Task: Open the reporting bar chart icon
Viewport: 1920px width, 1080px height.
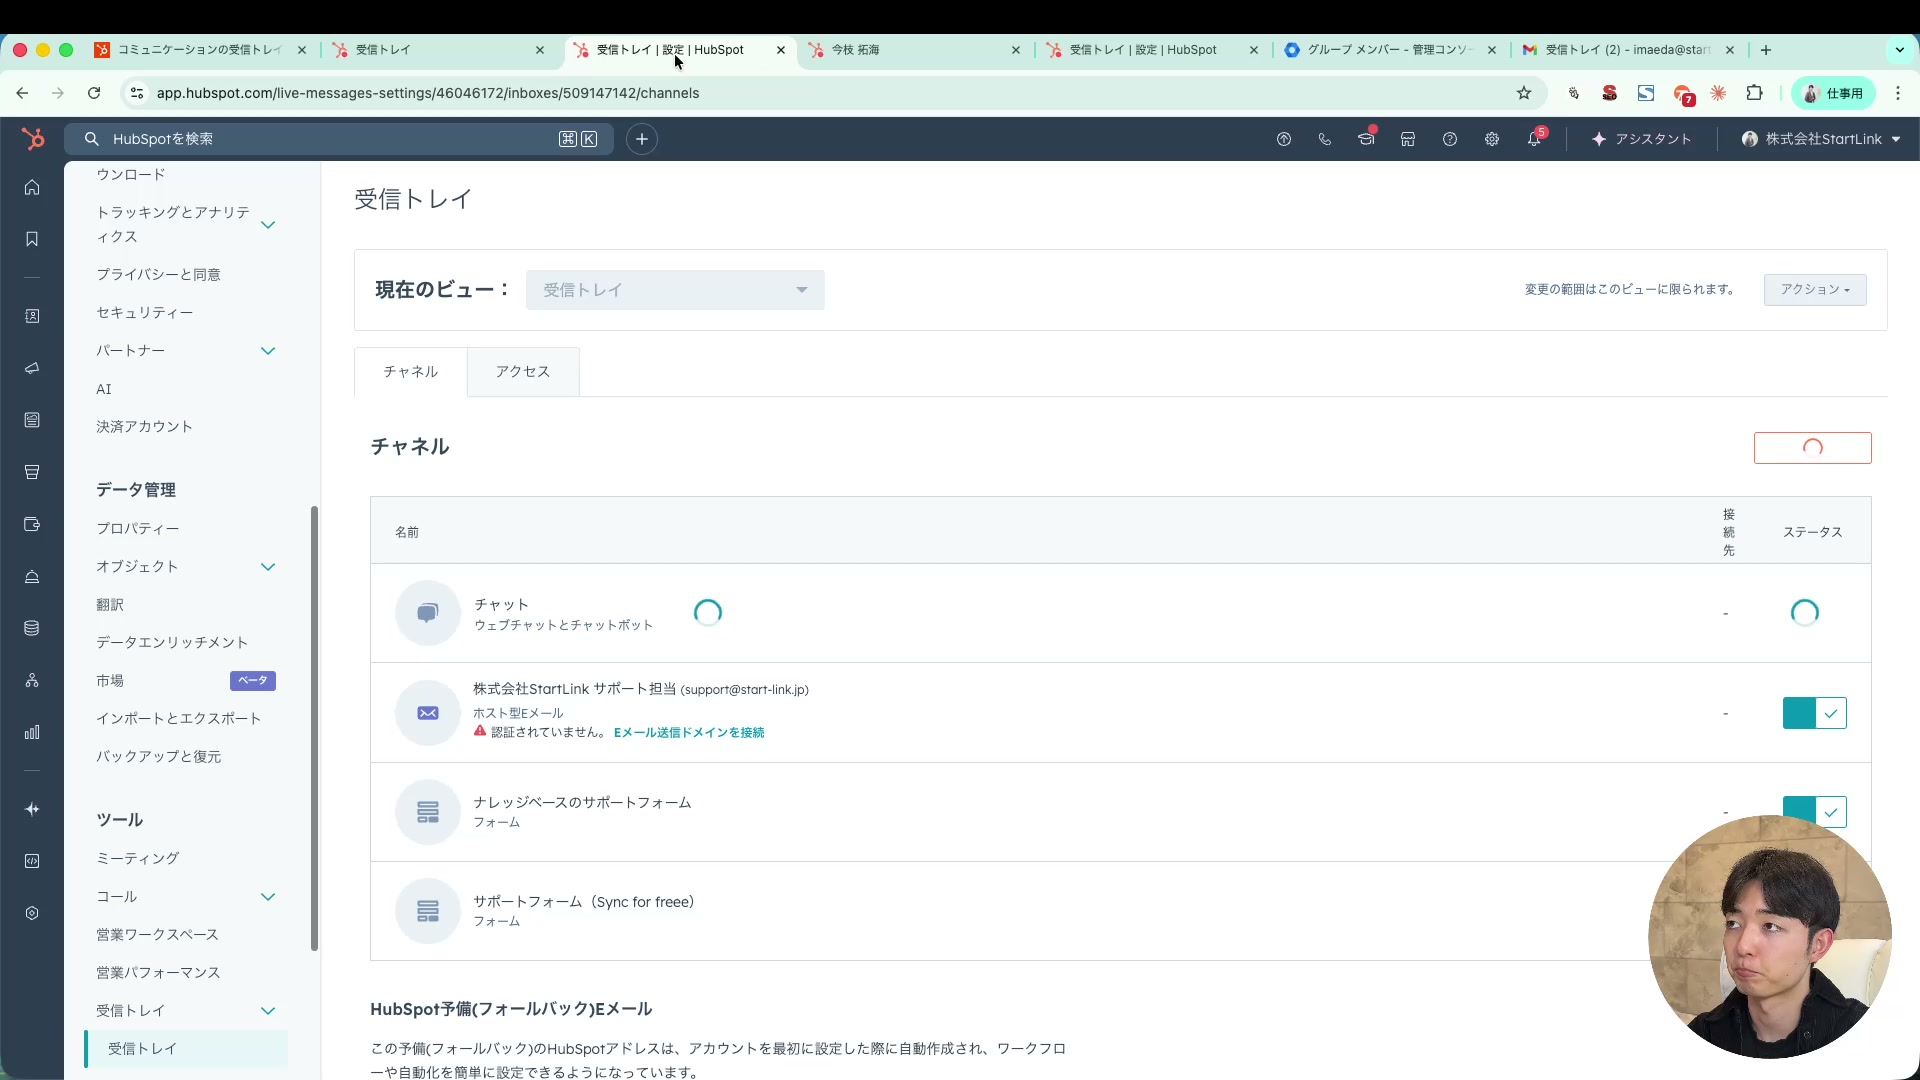Action: pyautogui.click(x=32, y=732)
